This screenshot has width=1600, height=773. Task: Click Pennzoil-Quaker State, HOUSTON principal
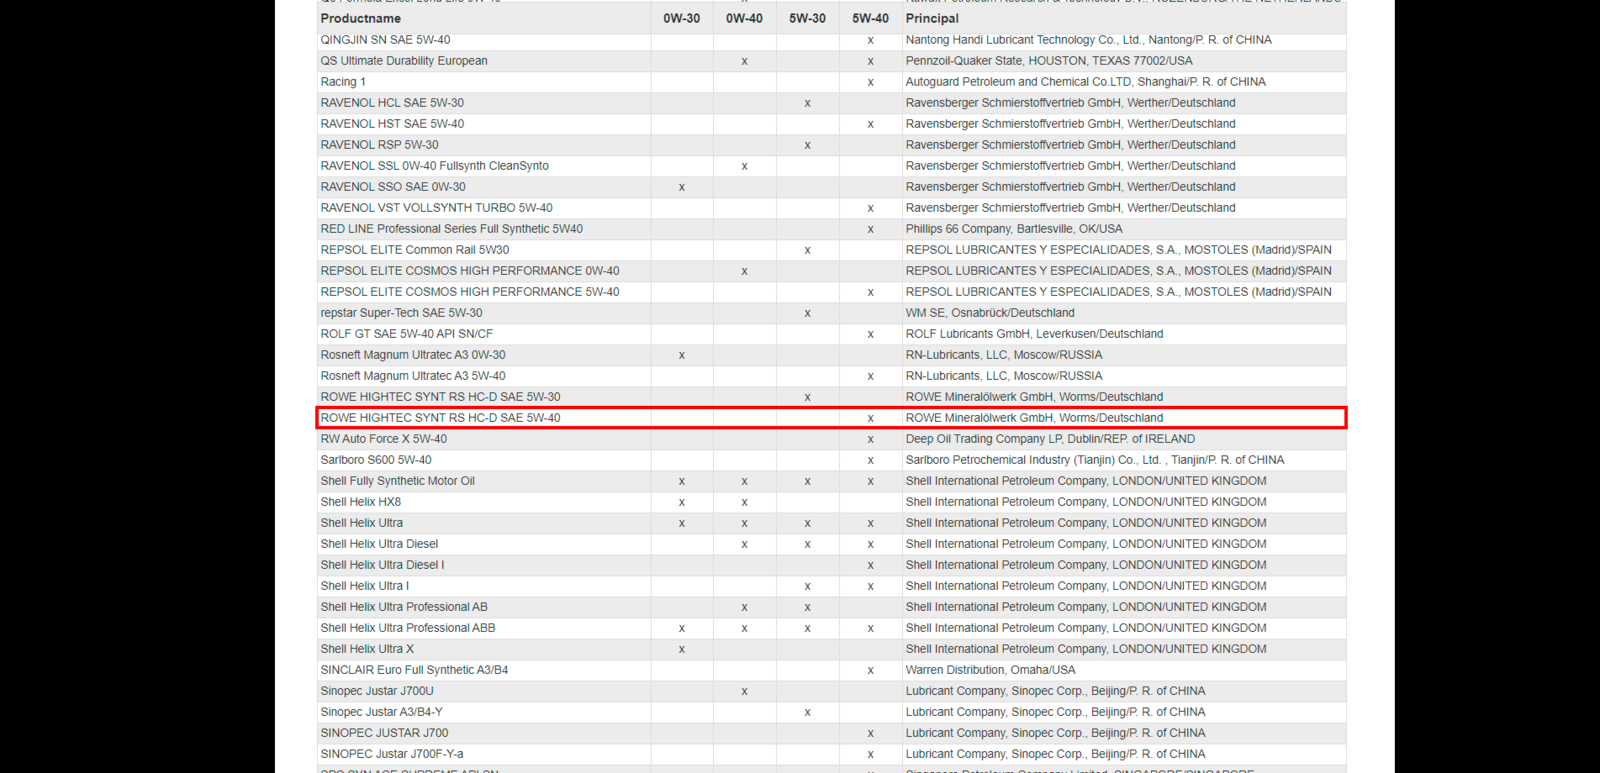pyautogui.click(x=1049, y=61)
